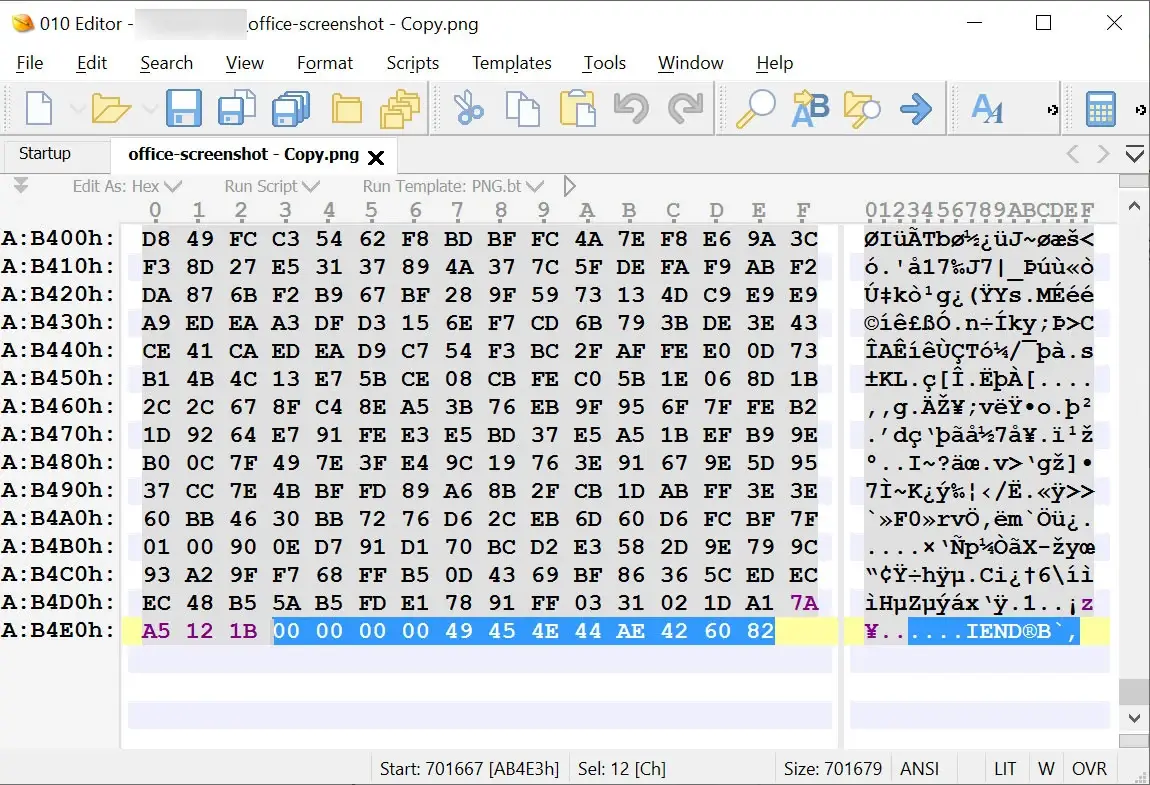Click the Undo arrow icon

(631, 109)
